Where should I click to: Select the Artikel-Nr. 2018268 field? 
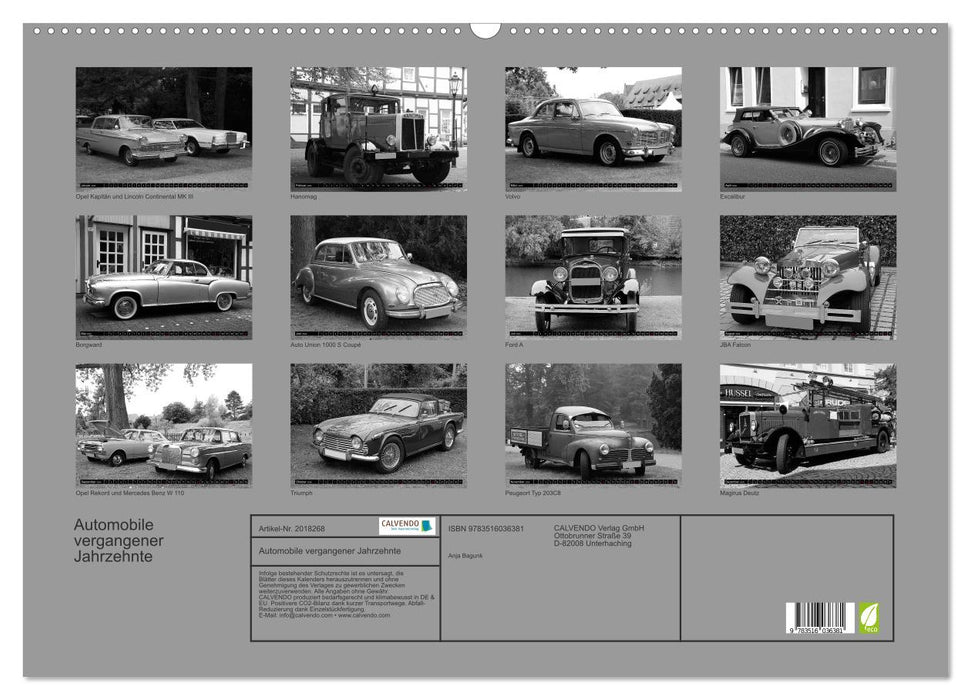pyautogui.click(x=292, y=529)
